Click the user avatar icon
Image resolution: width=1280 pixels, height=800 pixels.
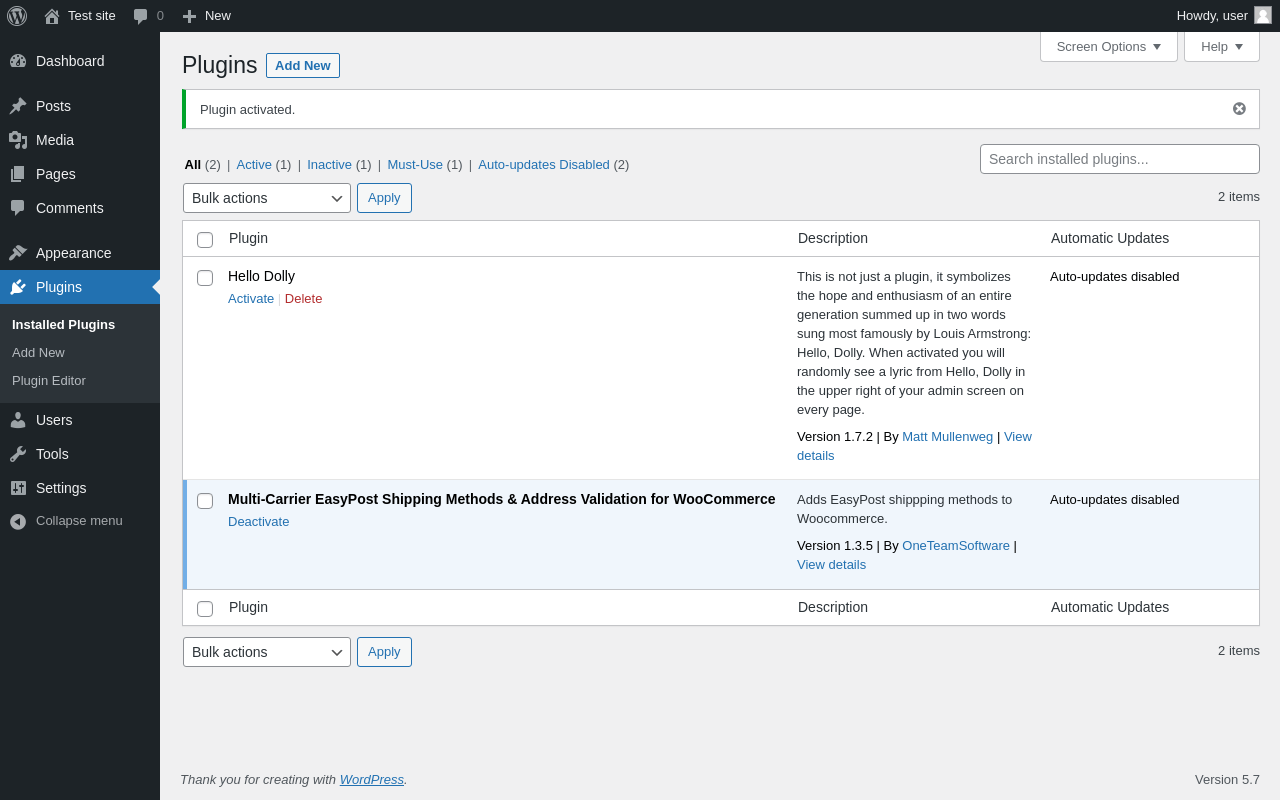click(1263, 15)
